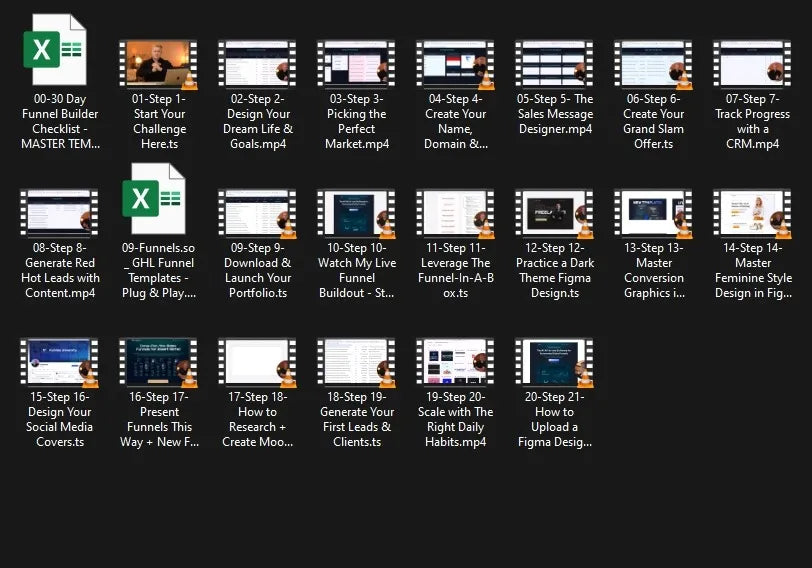Click 15-Step 16 Design Your Social Media Covers
The width and height of the screenshot is (812, 568).
point(60,362)
